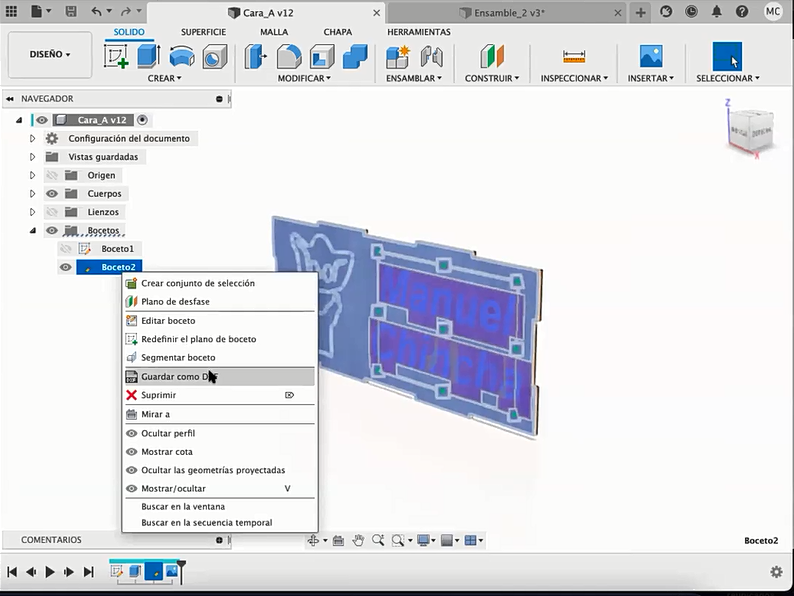Toggle visibility of Lienzos folder
This screenshot has width=794, height=596.
[52, 212]
